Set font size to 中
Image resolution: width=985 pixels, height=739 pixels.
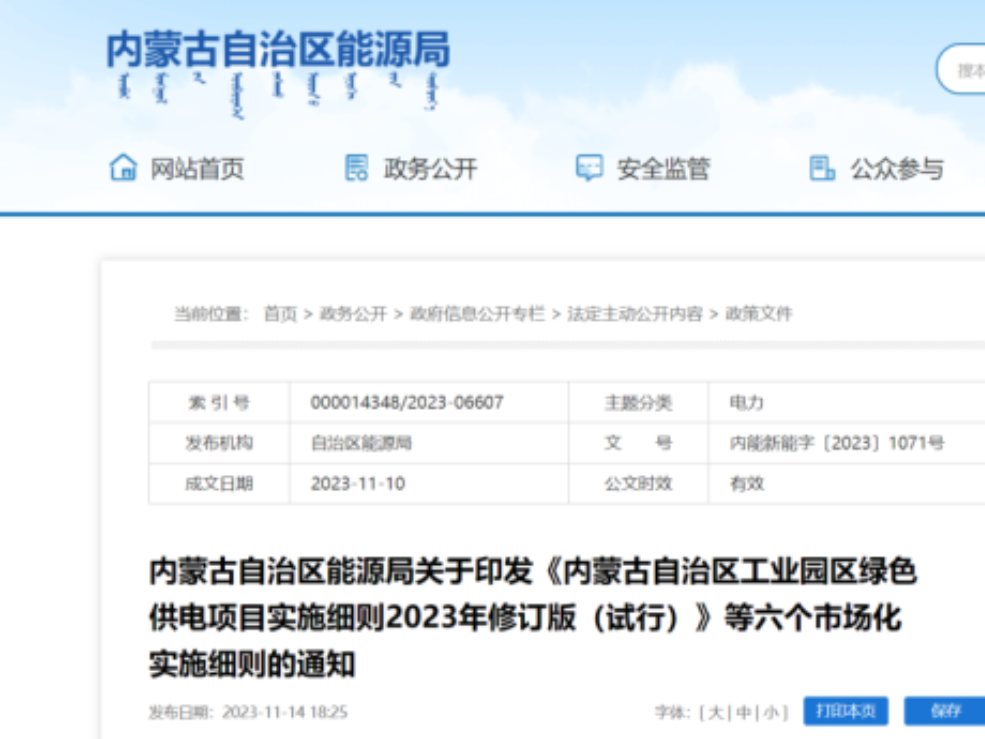pos(744,712)
